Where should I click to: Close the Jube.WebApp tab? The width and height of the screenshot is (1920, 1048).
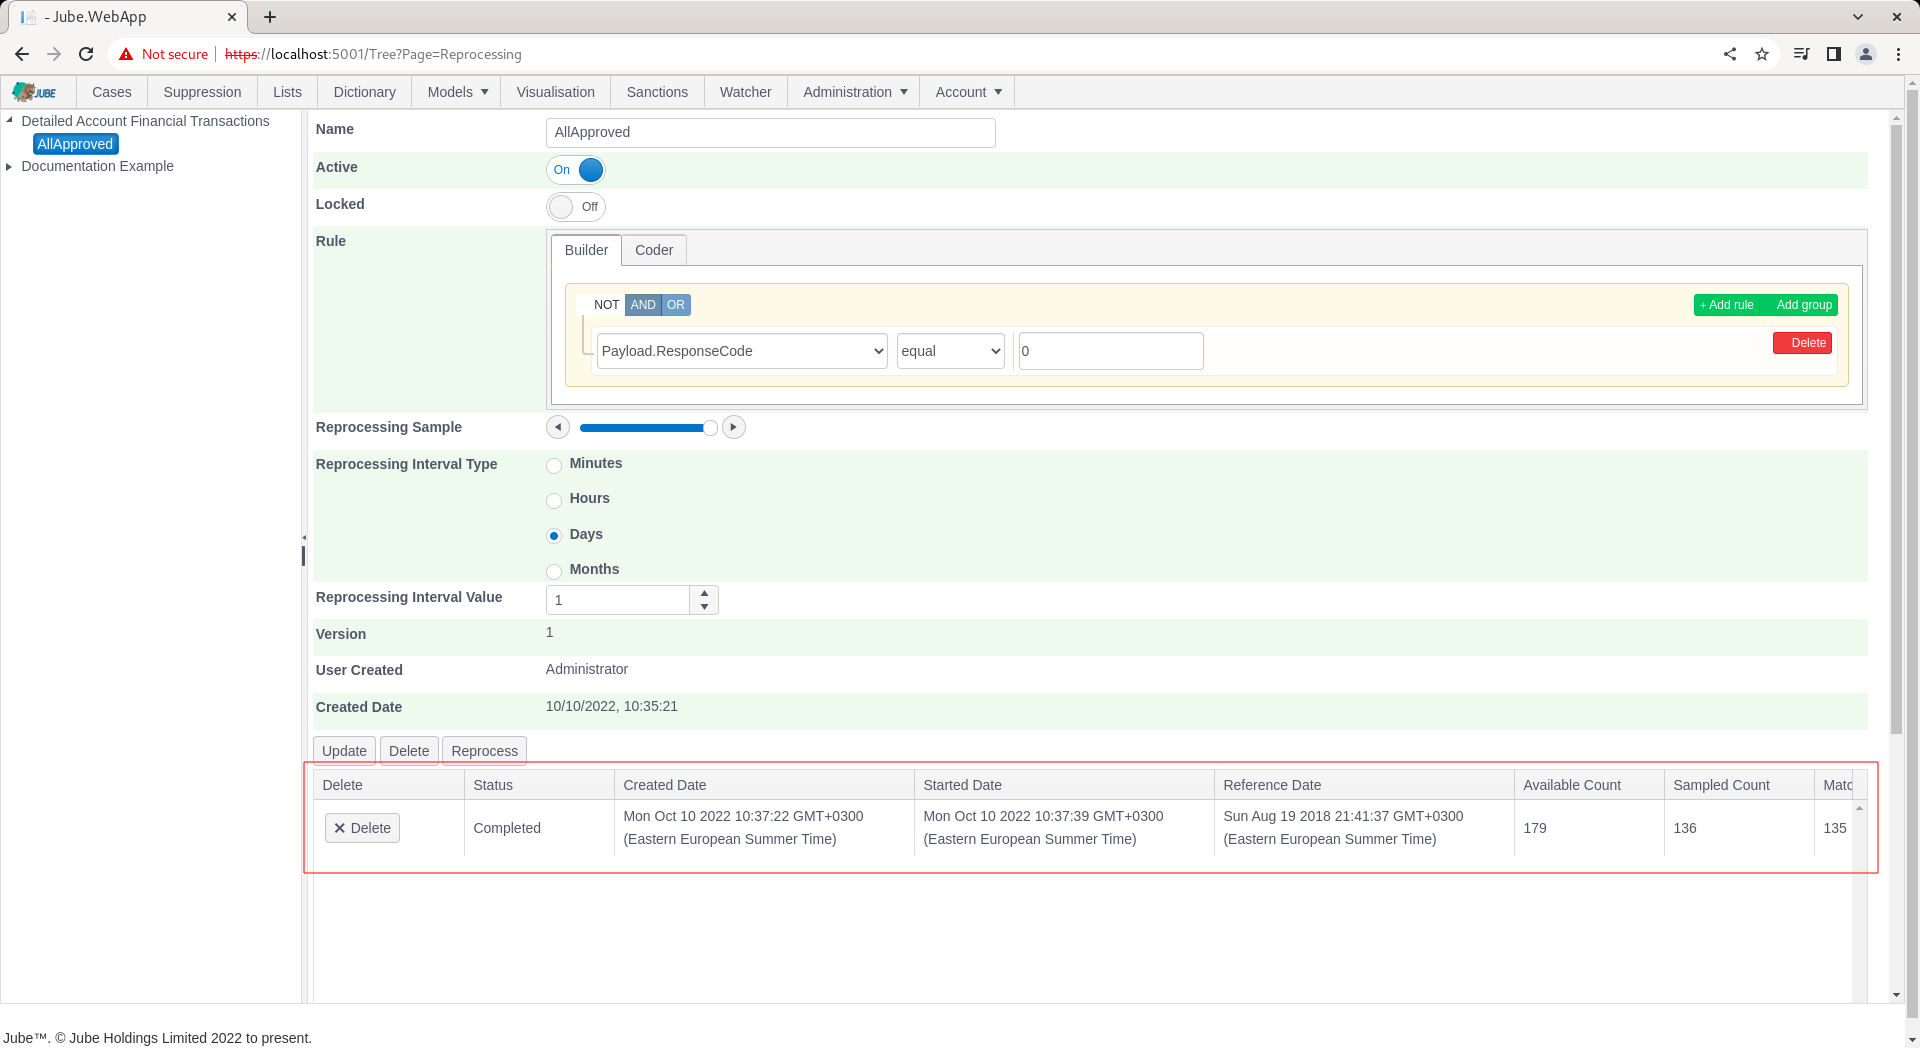tap(231, 17)
